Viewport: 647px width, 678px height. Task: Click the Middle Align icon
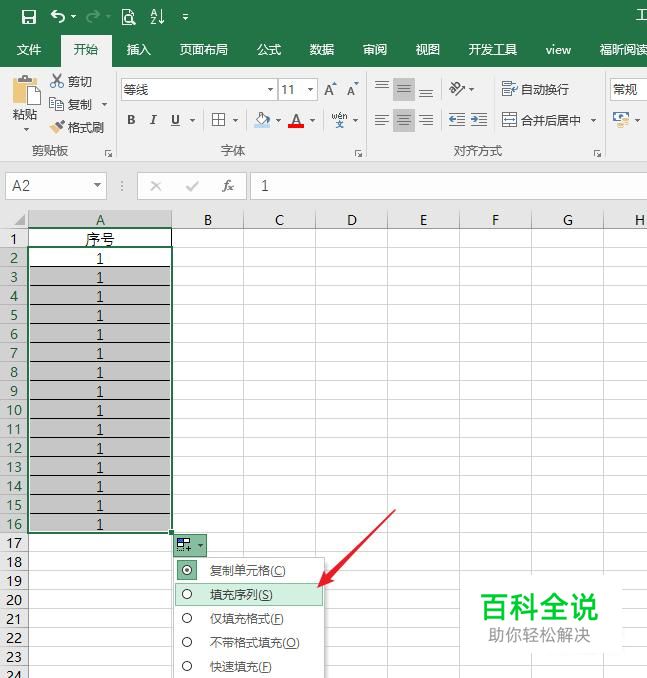coord(404,89)
